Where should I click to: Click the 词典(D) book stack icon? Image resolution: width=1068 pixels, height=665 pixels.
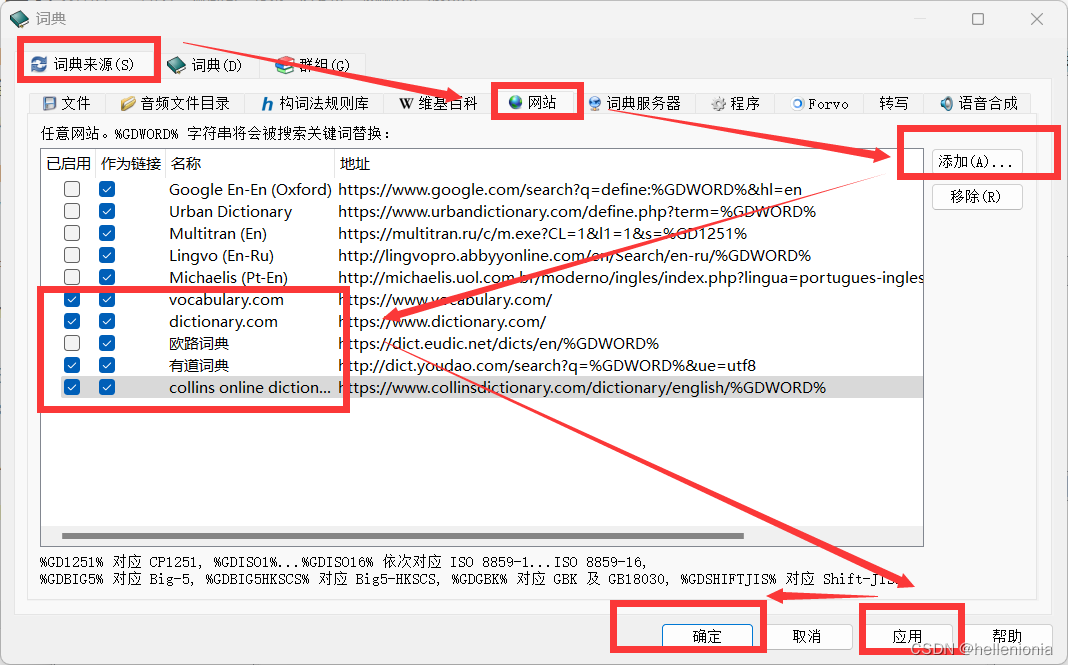tap(178, 64)
